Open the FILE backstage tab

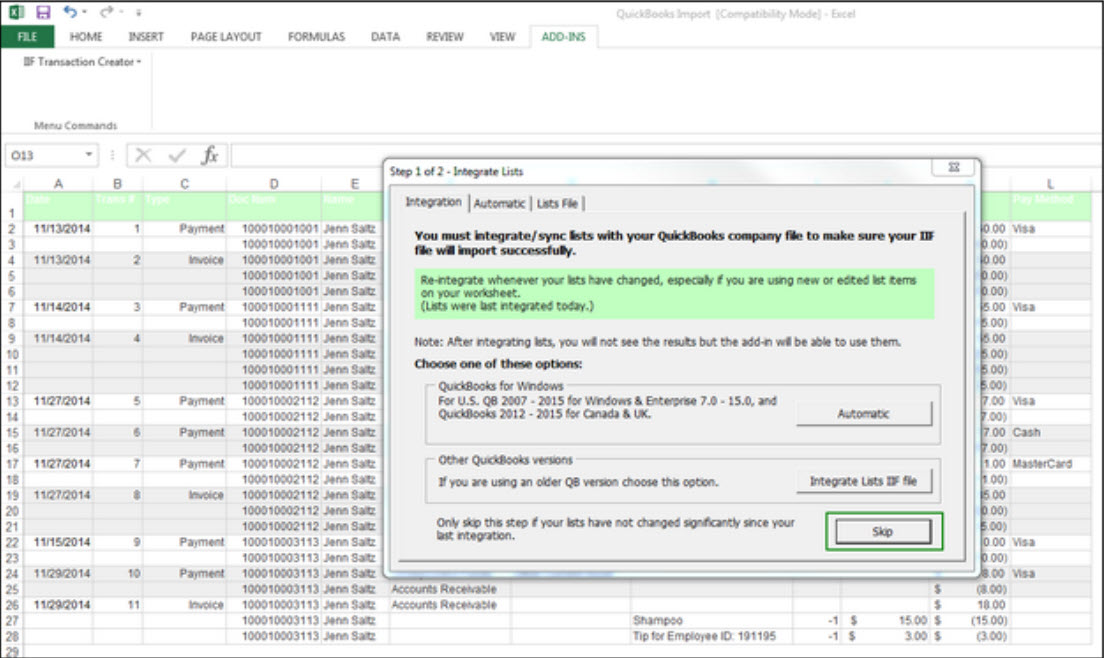click(x=27, y=37)
